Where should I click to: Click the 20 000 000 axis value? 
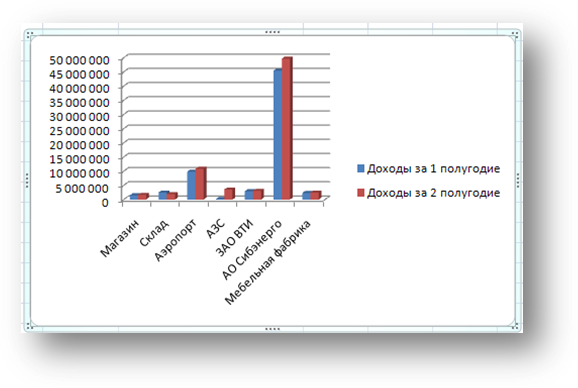[80, 145]
